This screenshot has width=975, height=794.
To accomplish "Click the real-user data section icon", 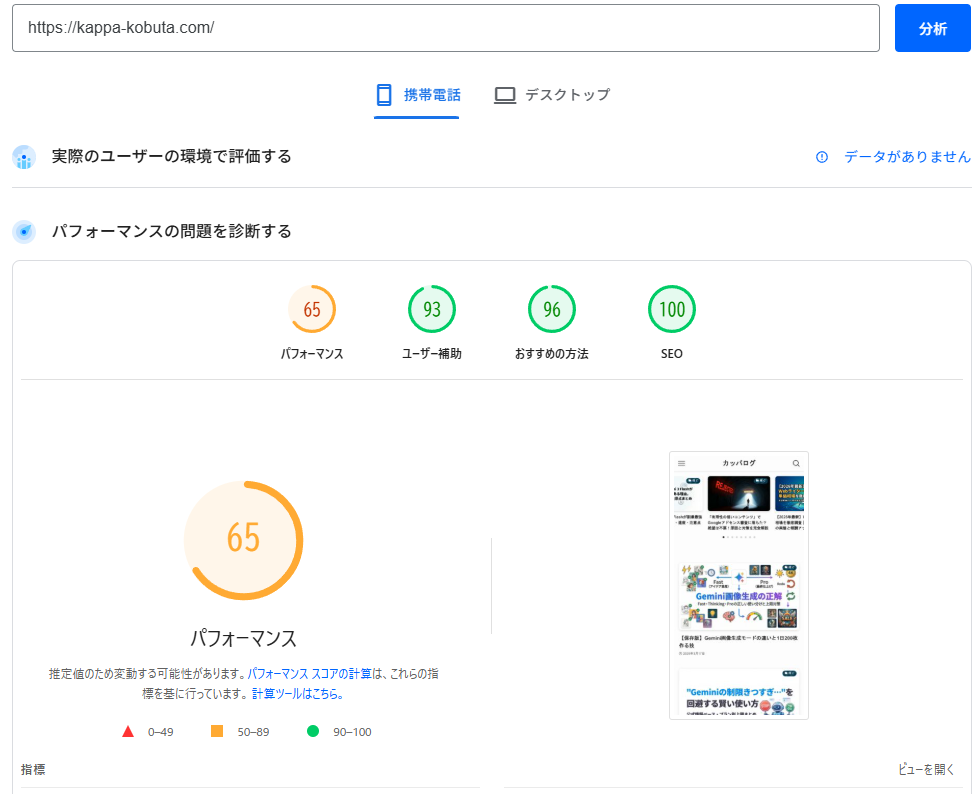I will pos(24,157).
